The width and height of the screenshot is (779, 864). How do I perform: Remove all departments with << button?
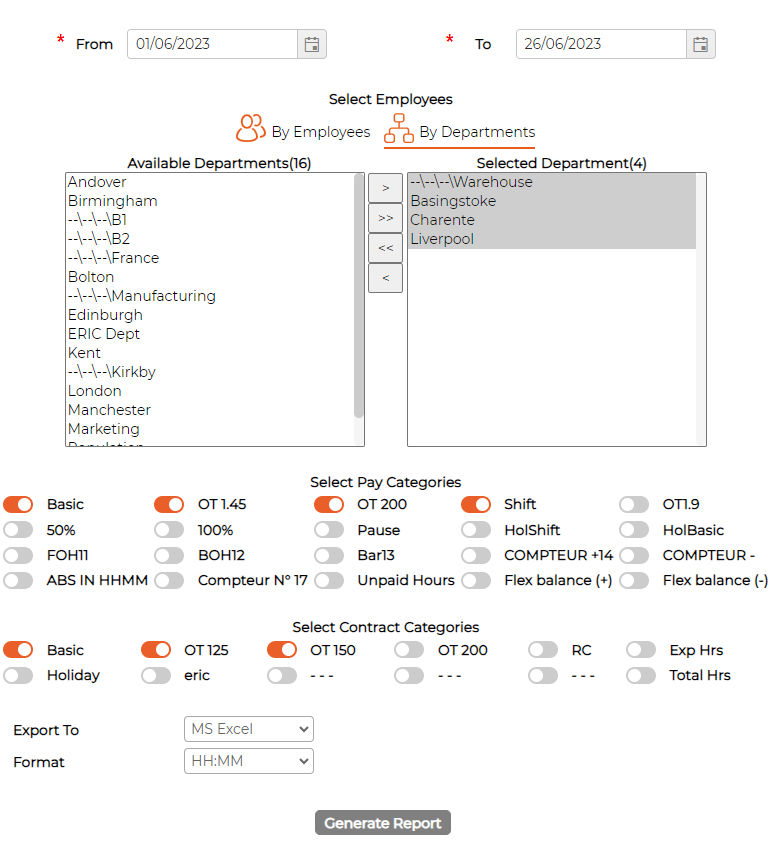386,248
